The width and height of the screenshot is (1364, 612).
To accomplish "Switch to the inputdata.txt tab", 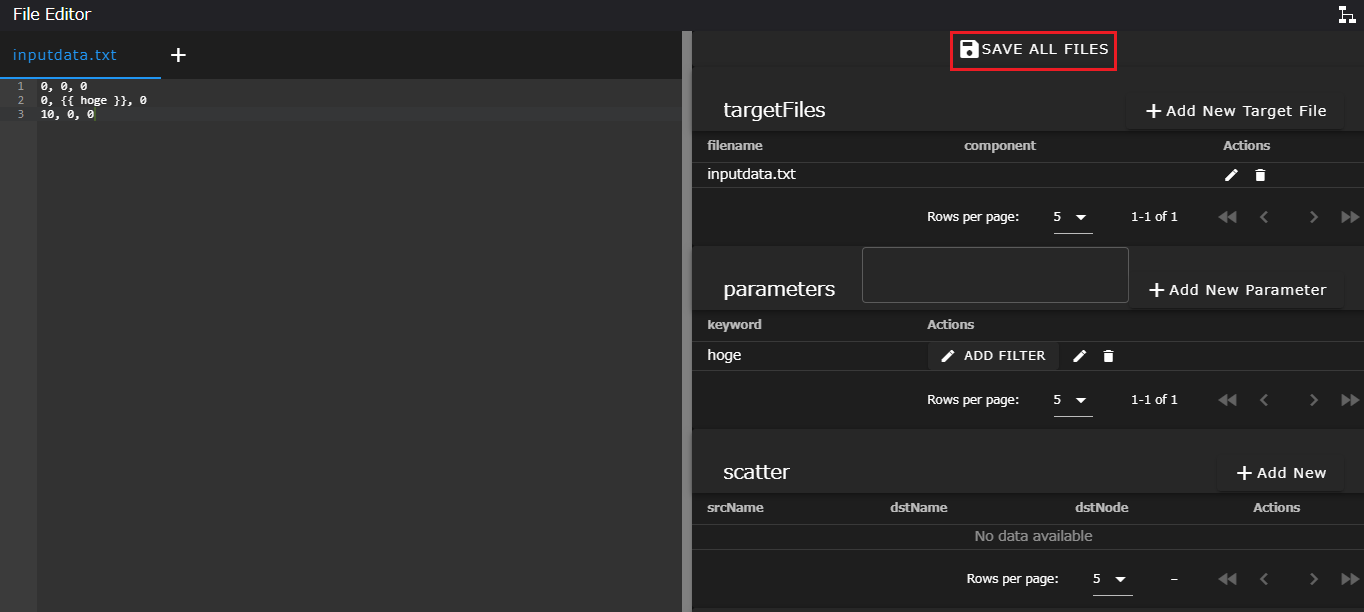I will (x=65, y=55).
